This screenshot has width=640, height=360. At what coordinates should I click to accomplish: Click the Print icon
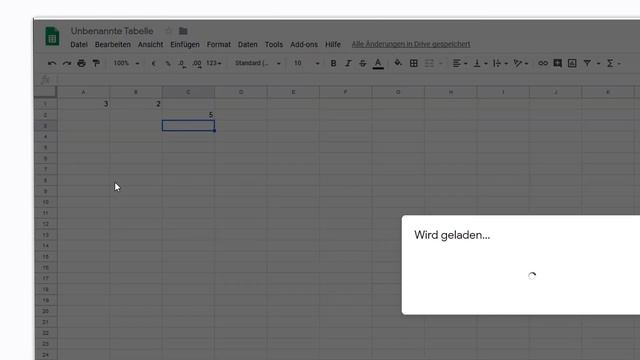coord(81,63)
